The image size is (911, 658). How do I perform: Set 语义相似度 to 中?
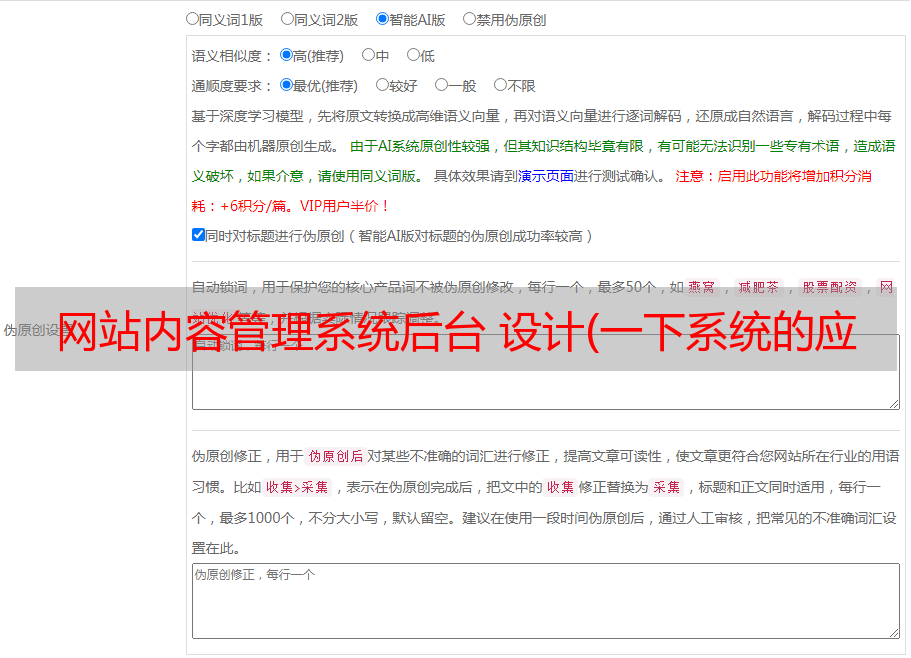click(368, 55)
